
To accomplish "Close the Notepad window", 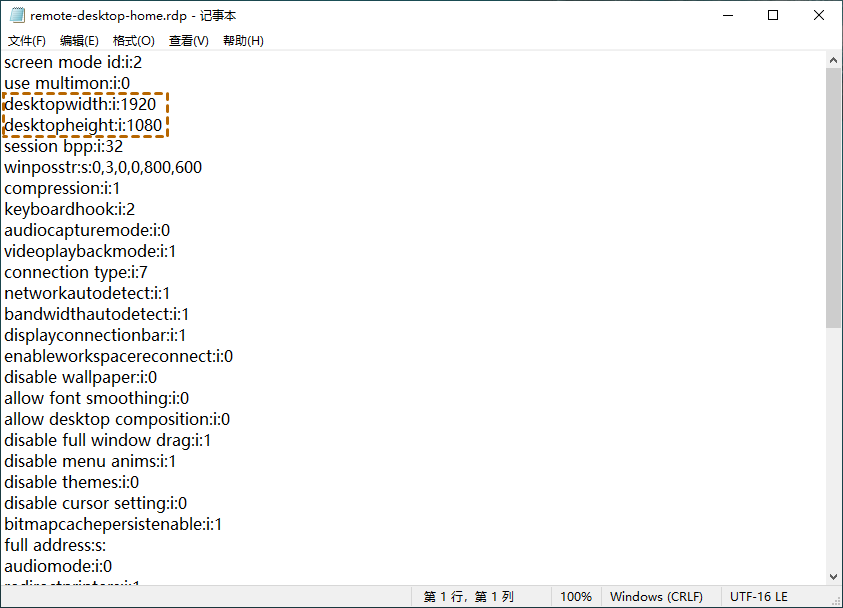I will click(x=819, y=15).
